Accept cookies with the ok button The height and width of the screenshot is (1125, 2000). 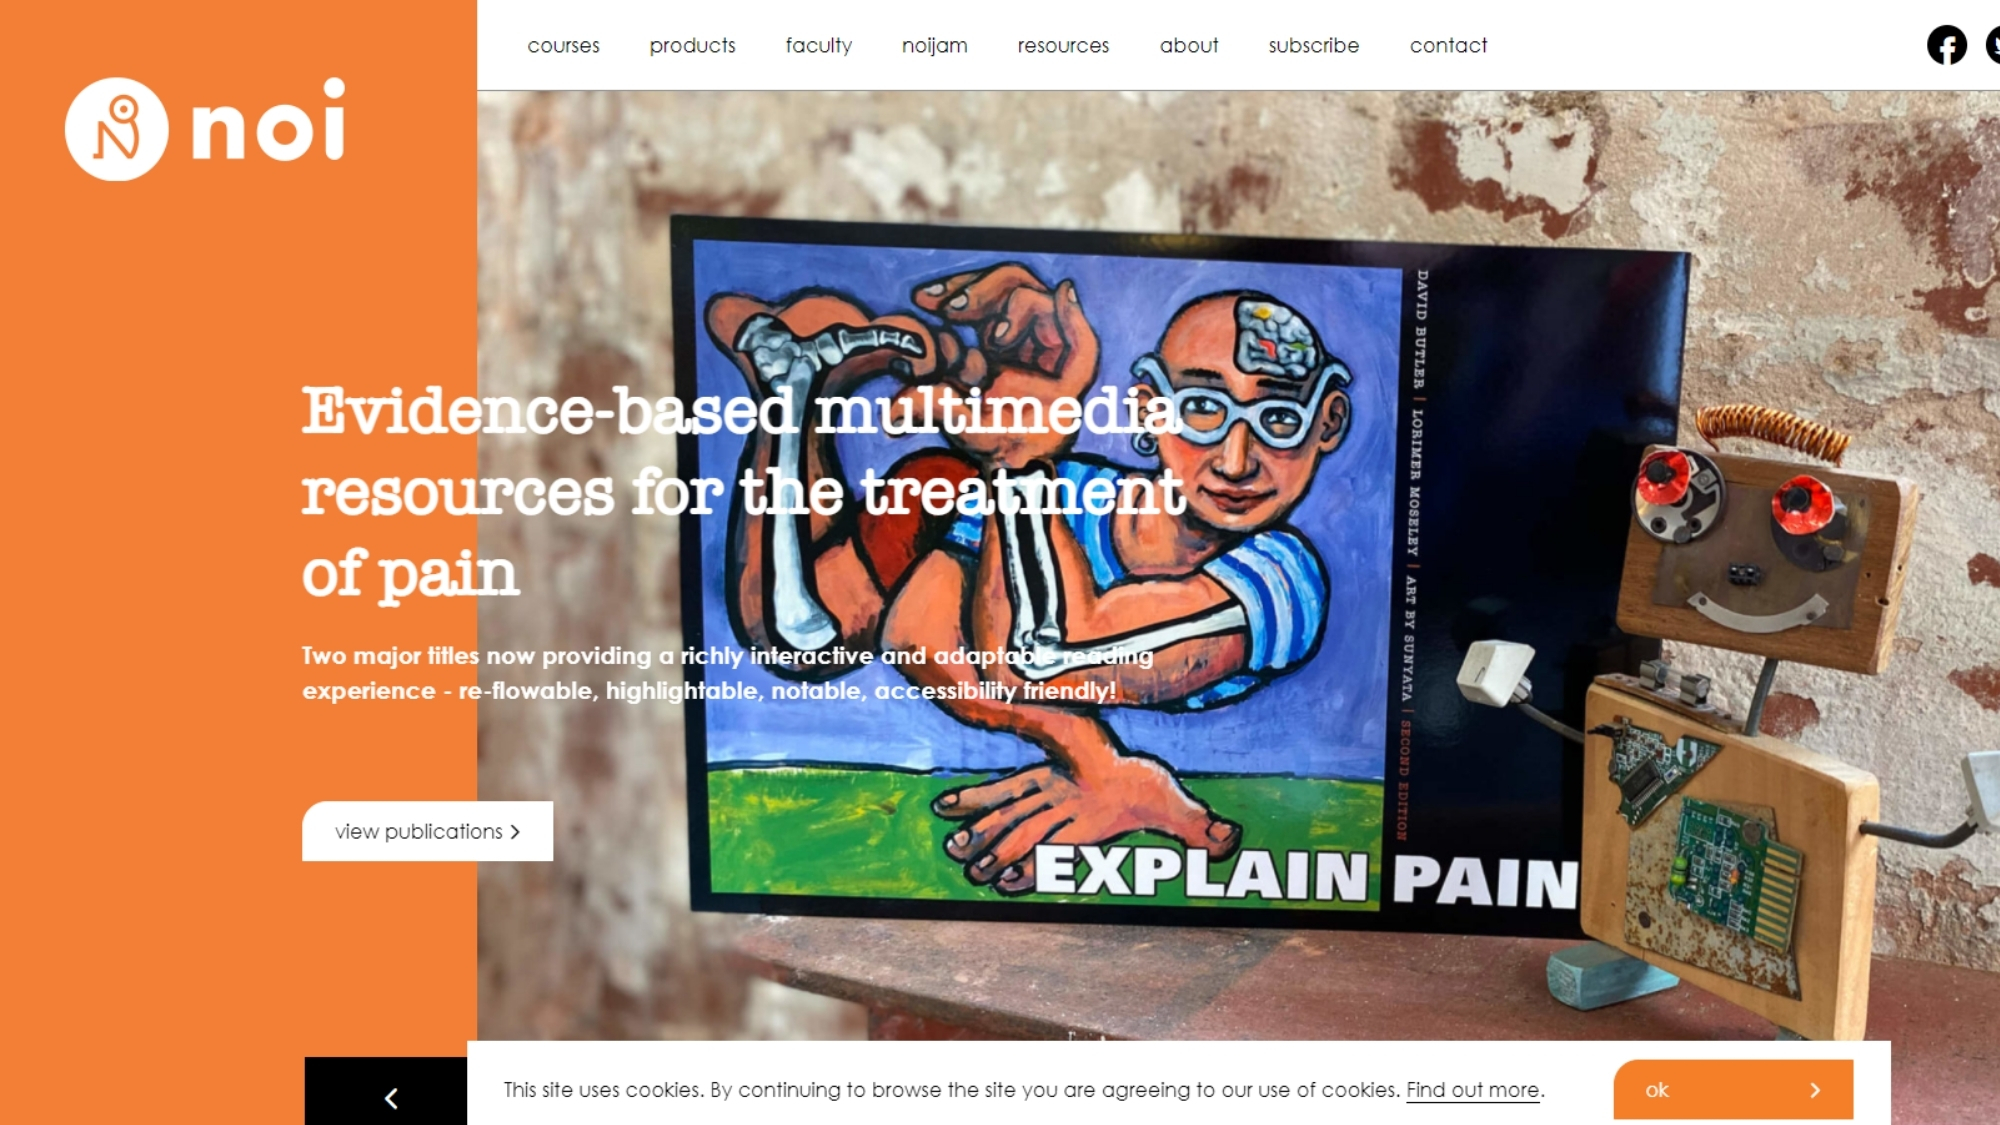[x=1733, y=1090]
